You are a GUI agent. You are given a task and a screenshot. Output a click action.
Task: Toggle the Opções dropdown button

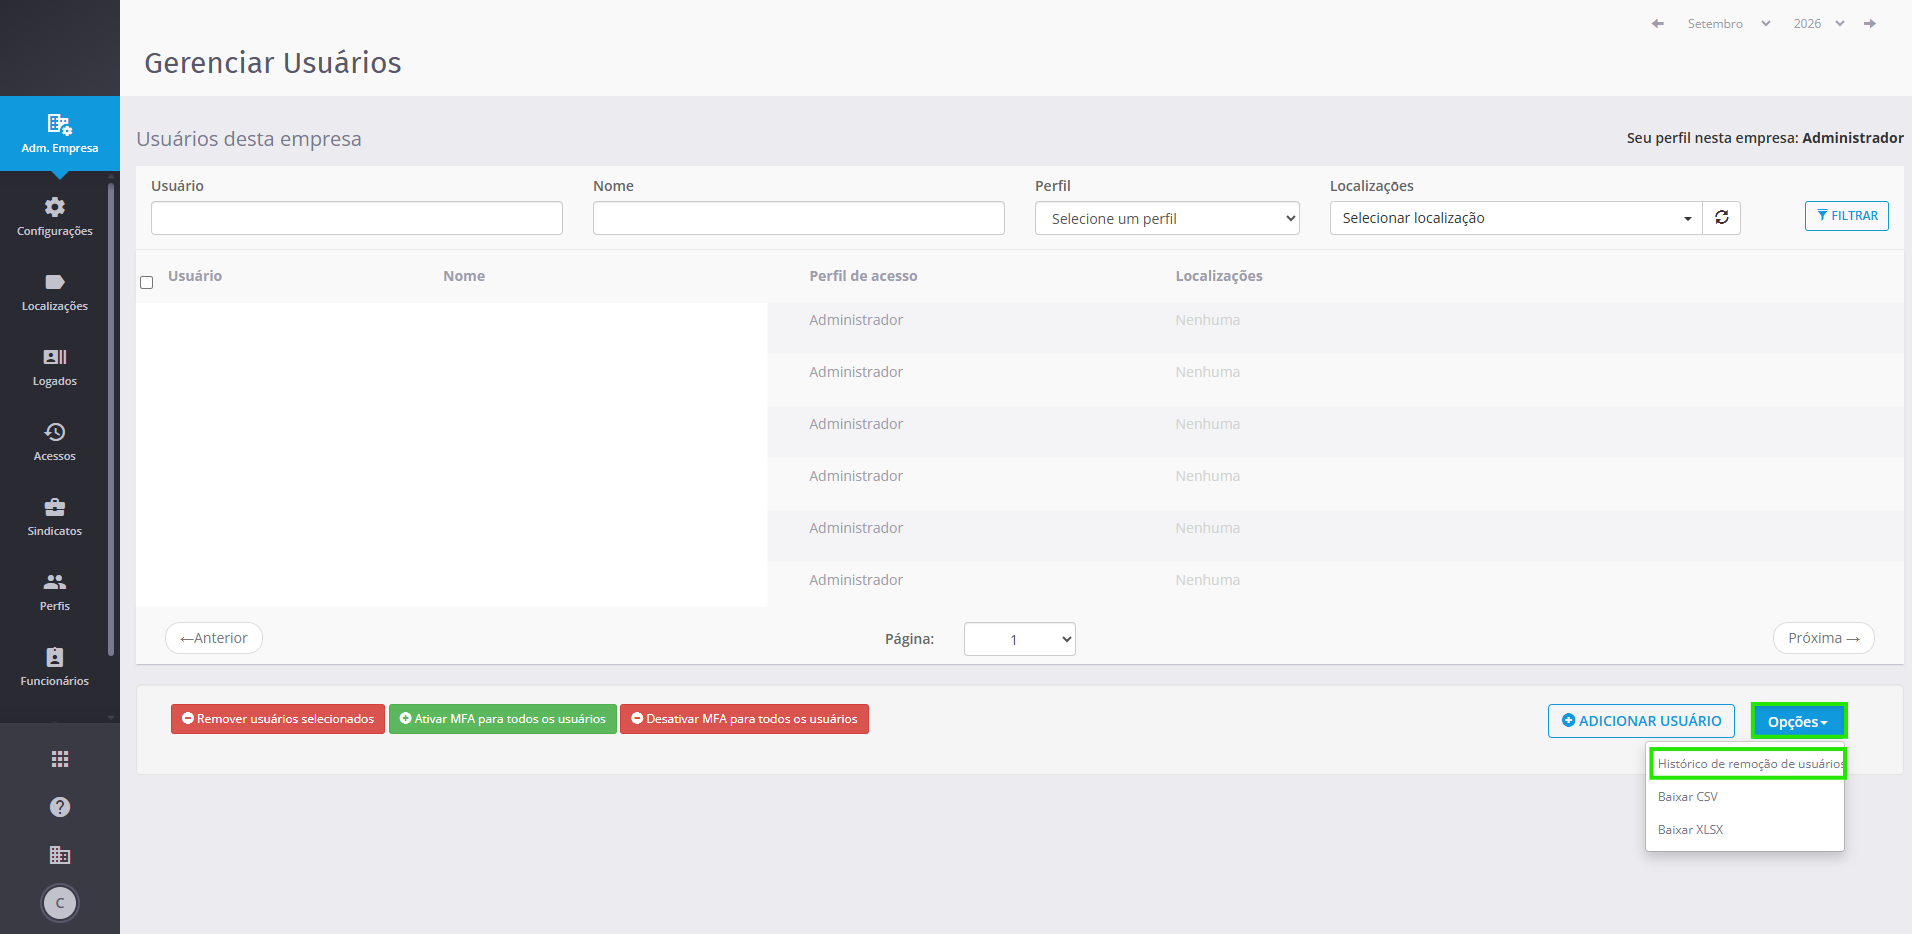pos(1798,721)
